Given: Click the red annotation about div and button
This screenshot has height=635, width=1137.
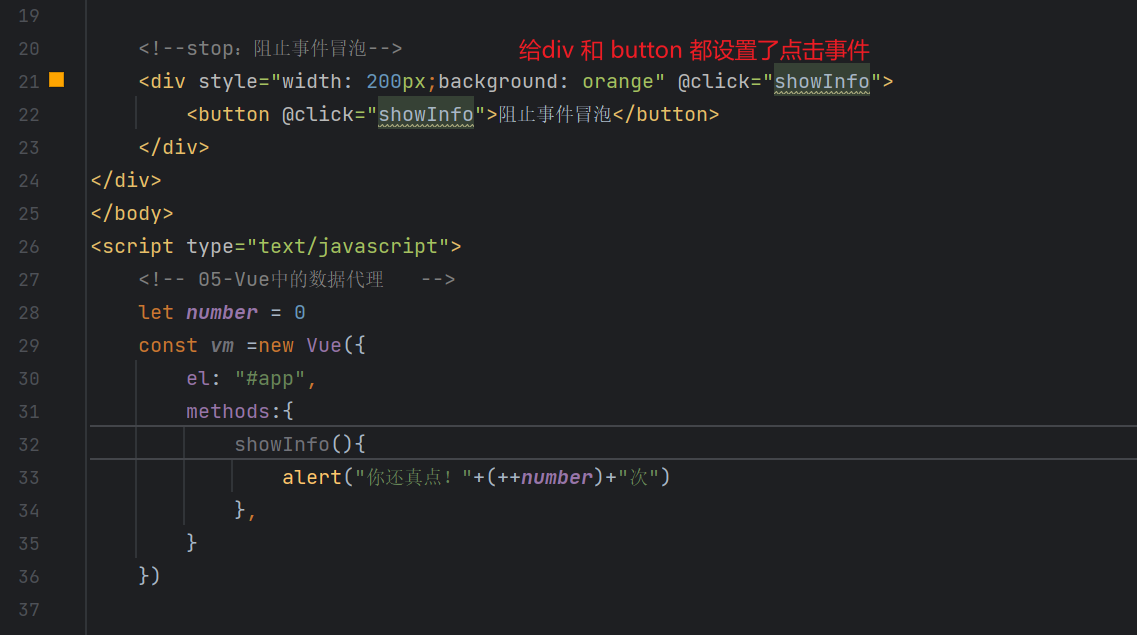Looking at the screenshot, I should 694,50.
